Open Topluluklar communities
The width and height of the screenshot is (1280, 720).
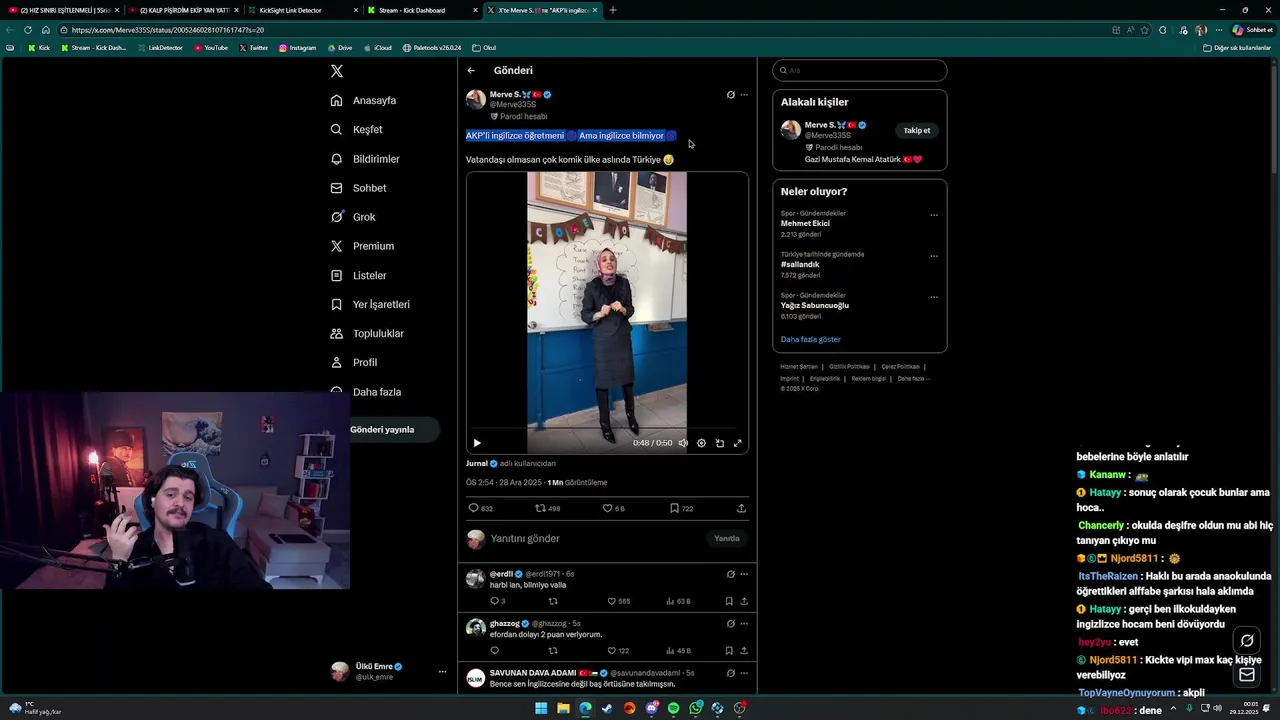pos(367,333)
